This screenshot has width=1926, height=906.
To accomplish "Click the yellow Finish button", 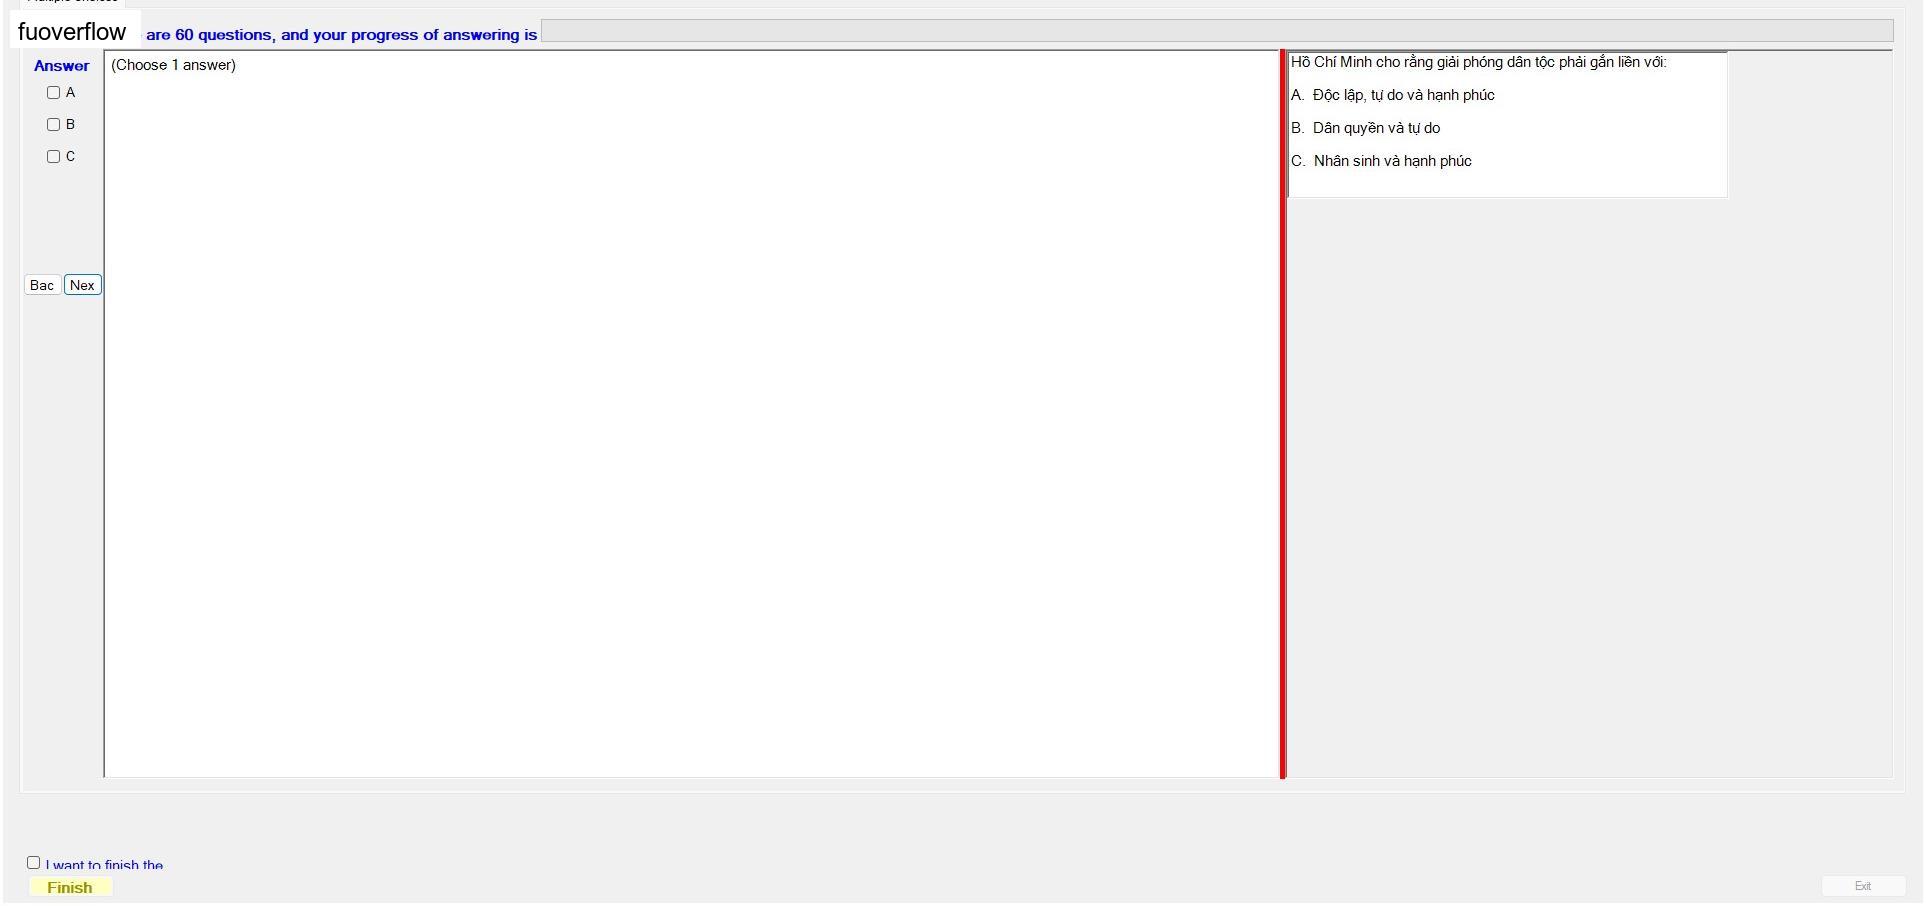I will 70,888.
